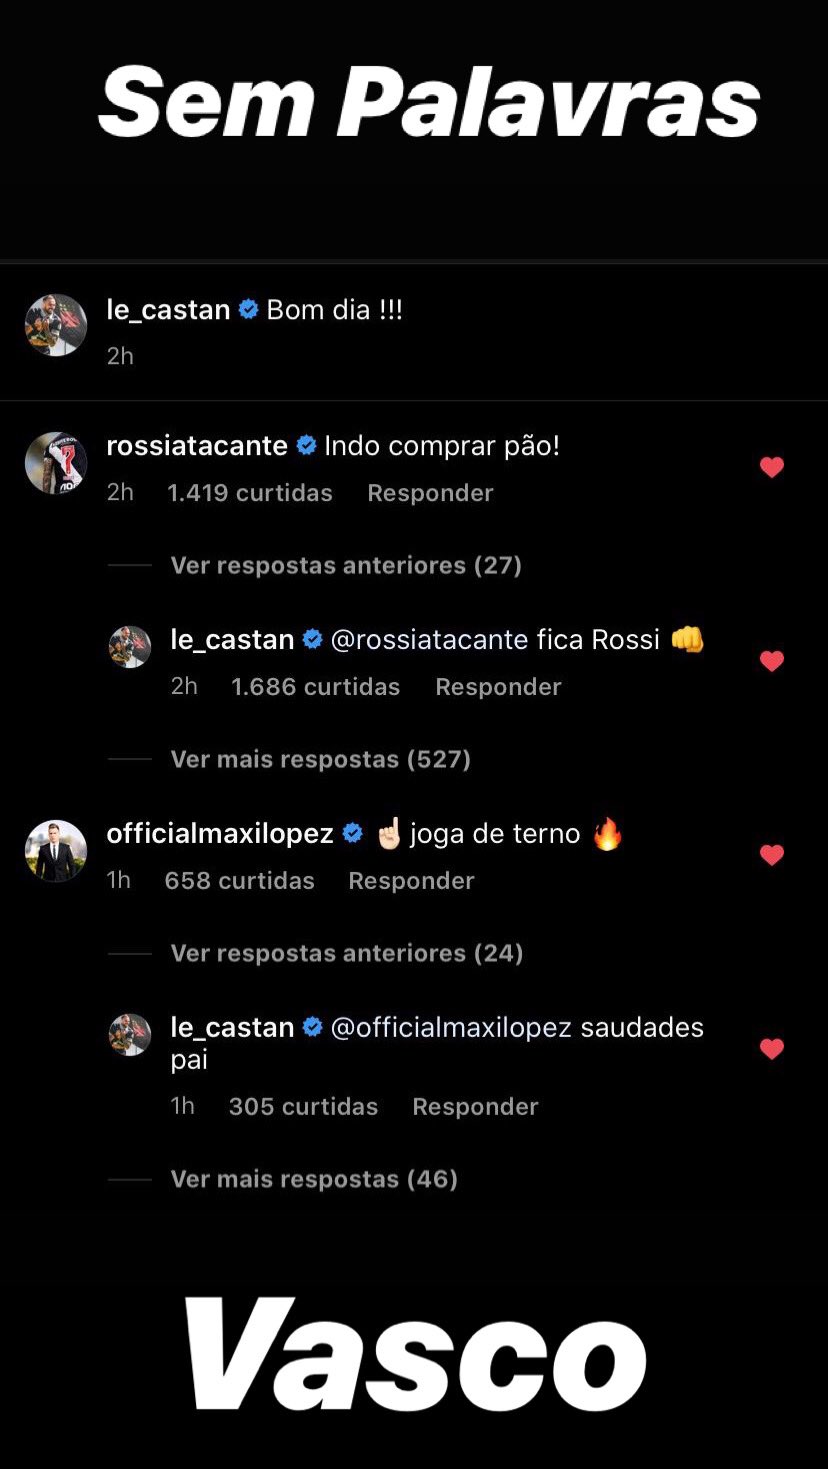View the 1.419 curtidas likes list

pyautogui.click(x=250, y=493)
